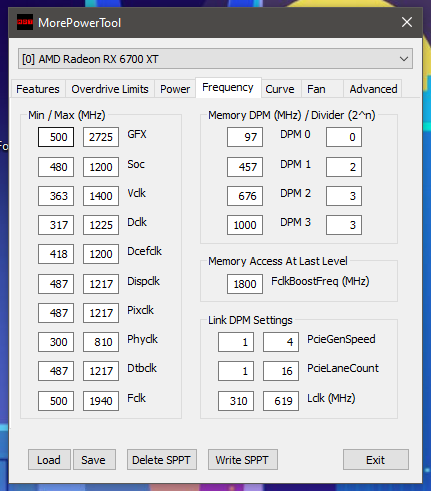The width and height of the screenshot is (431, 491).
Task: Select the Power tab
Action: pos(175,89)
